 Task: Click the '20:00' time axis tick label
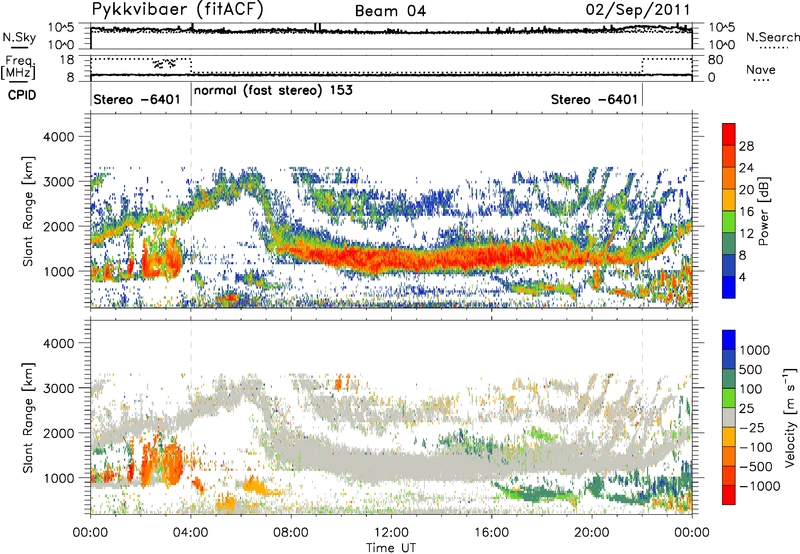click(x=591, y=533)
